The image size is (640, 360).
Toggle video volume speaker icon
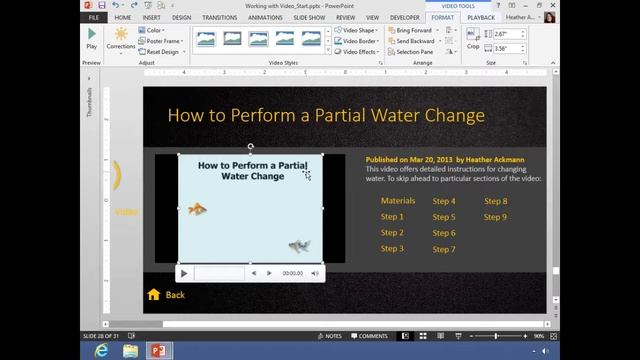tap(315, 273)
